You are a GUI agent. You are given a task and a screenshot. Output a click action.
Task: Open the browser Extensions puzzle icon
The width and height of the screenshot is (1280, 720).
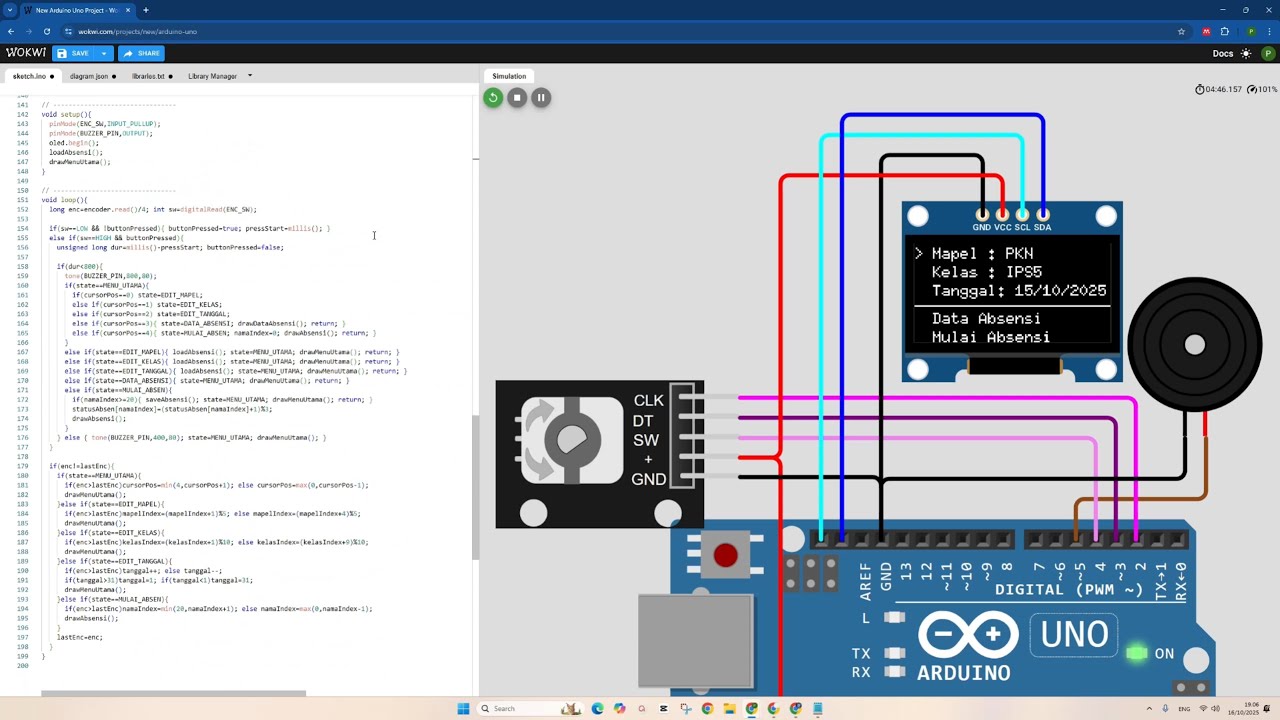1225,31
